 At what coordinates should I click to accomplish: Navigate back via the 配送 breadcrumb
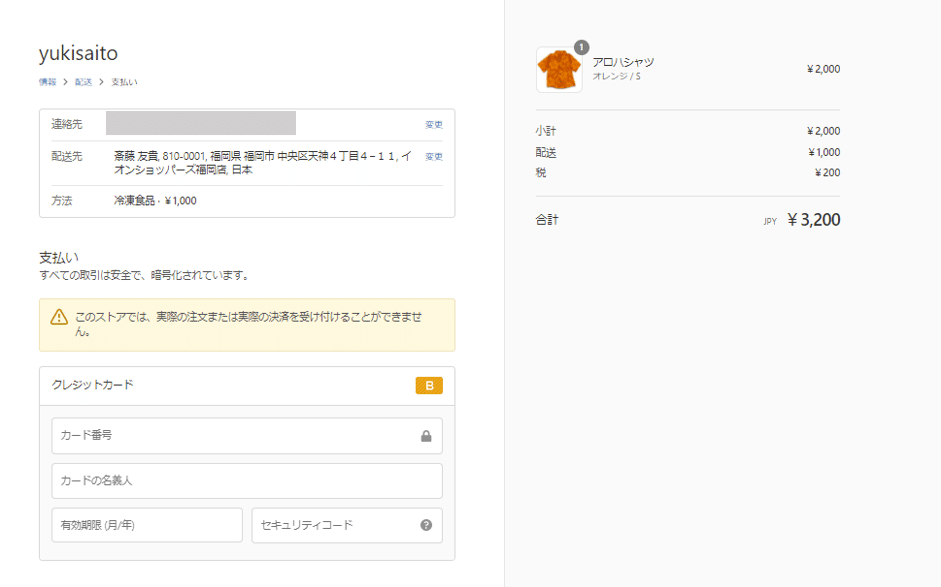pos(84,81)
